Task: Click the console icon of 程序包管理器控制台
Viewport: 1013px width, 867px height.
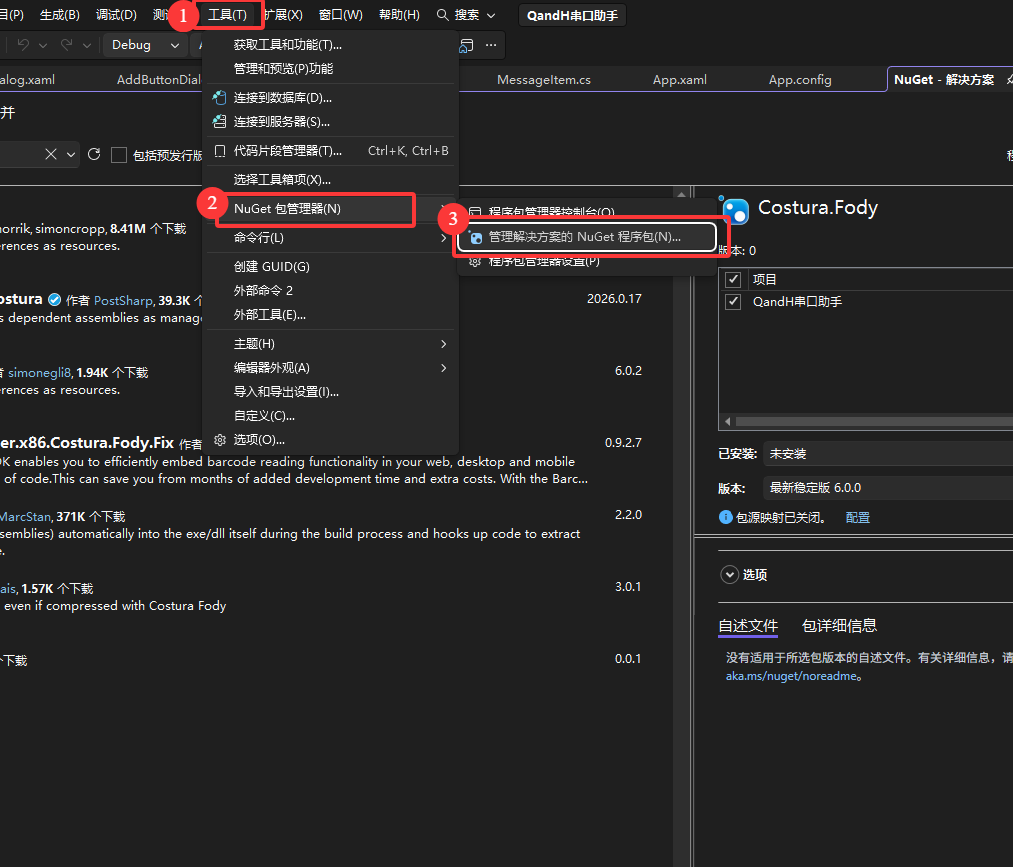Action: coord(475,211)
